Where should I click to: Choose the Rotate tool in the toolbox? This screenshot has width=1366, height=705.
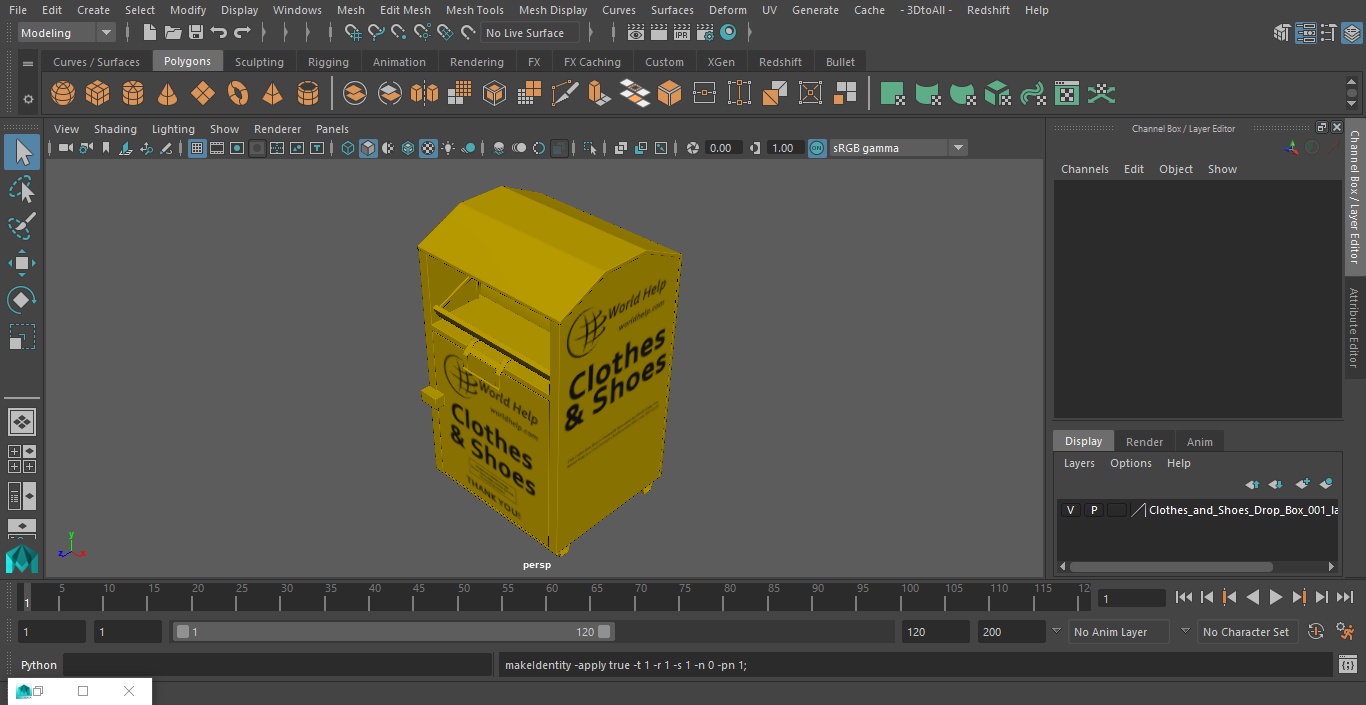(x=22, y=300)
